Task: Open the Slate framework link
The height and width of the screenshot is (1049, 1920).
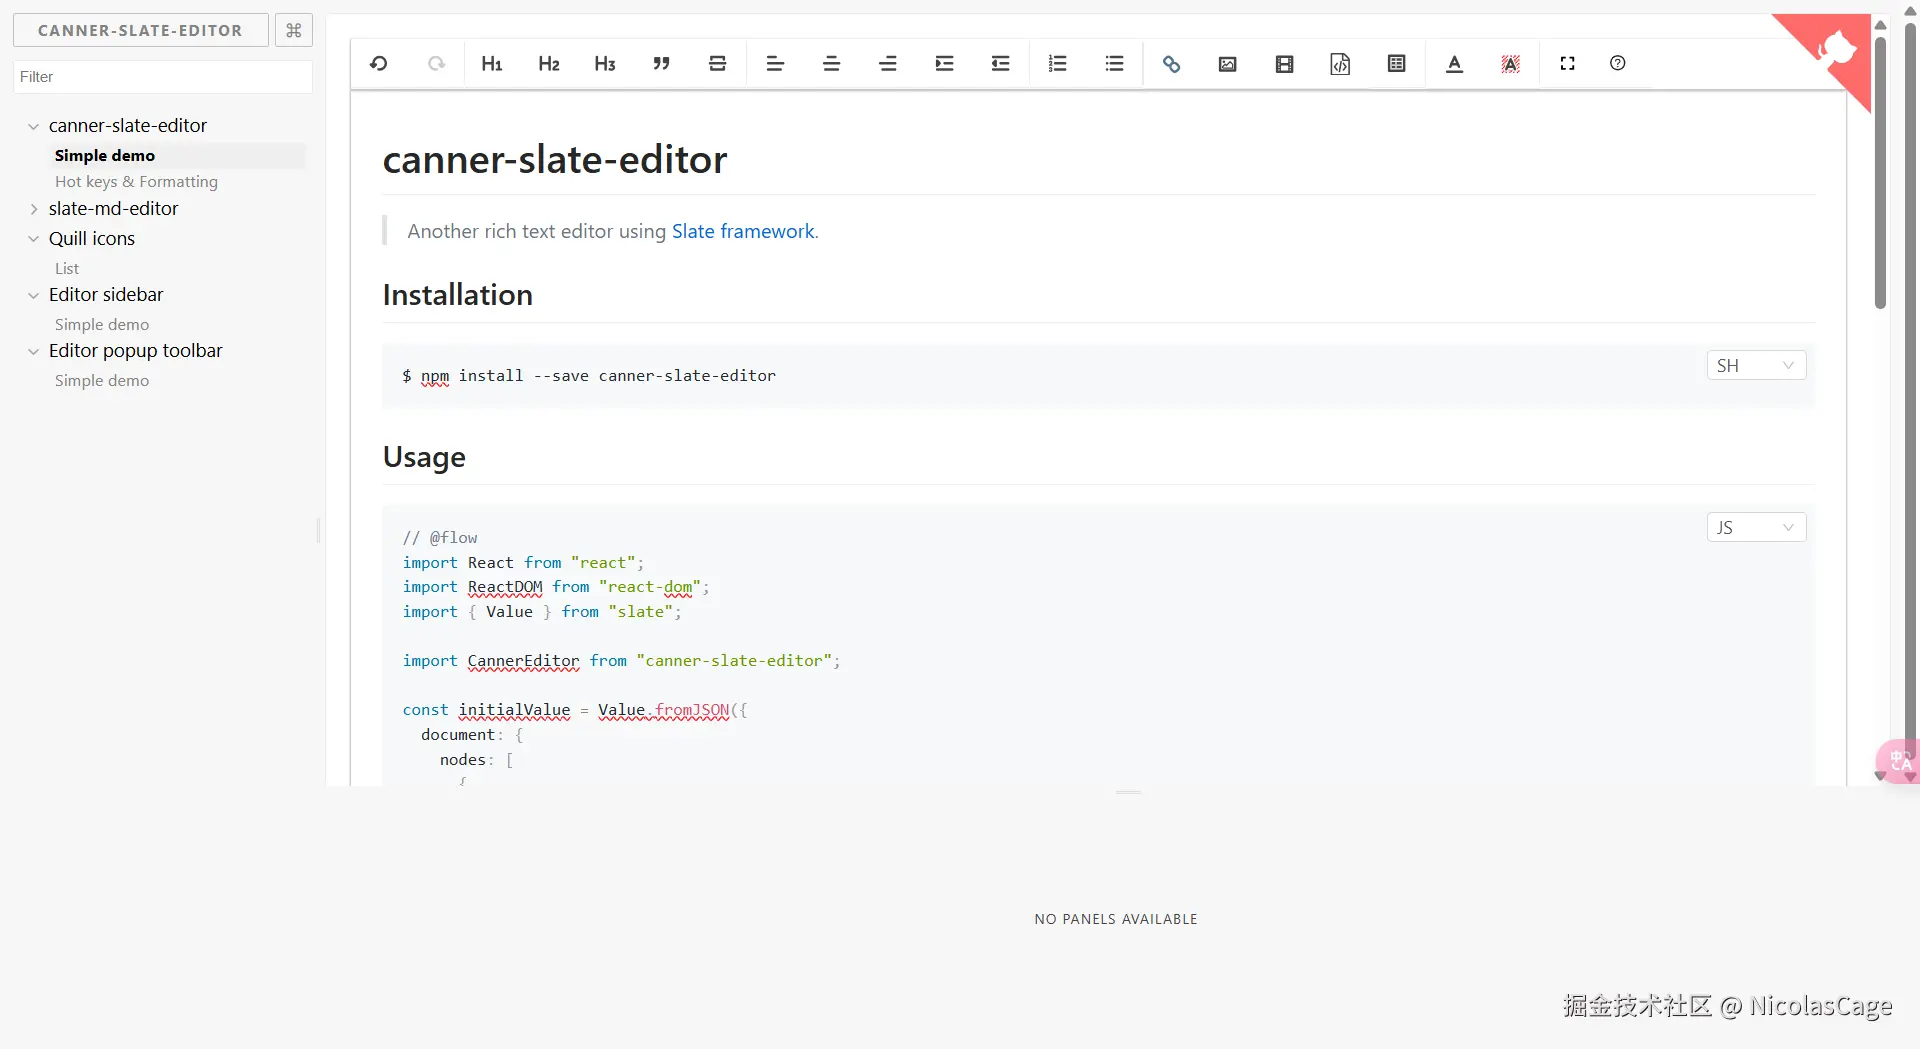Action: 743,232
